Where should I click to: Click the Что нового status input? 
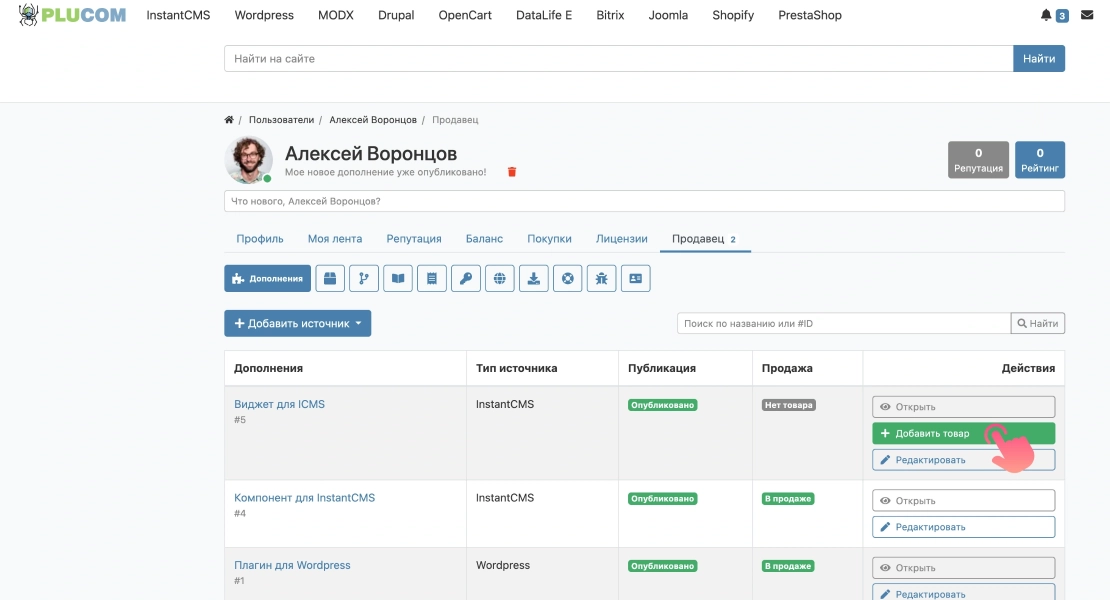click(x=644, y=202)
